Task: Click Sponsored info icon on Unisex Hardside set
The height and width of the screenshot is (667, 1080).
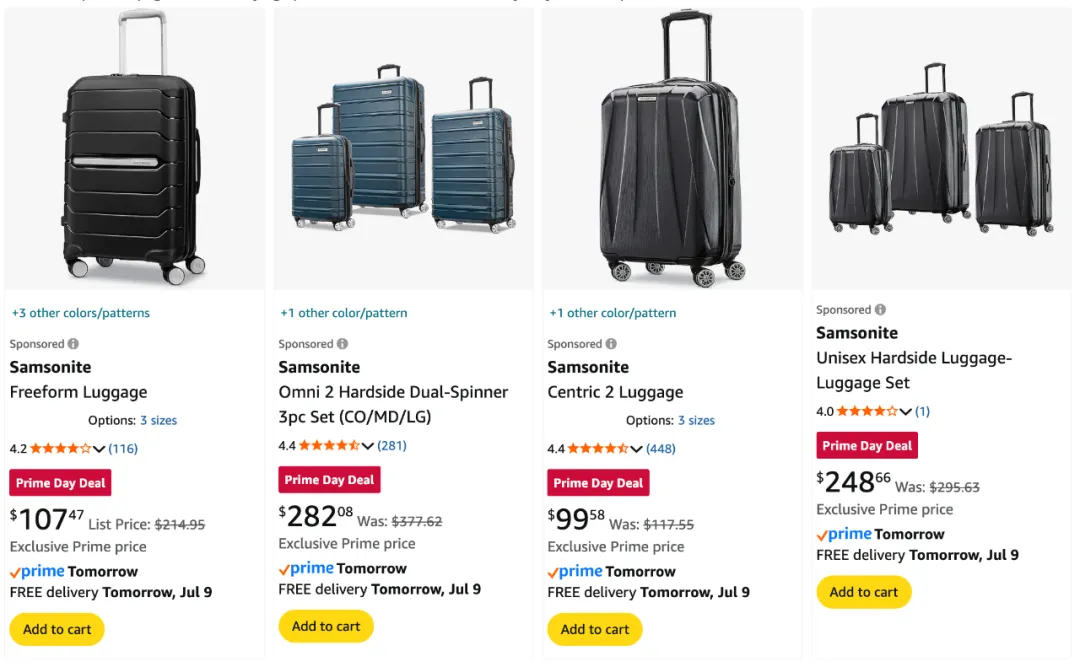Action: pyautogui.click(x=880, y=310)
